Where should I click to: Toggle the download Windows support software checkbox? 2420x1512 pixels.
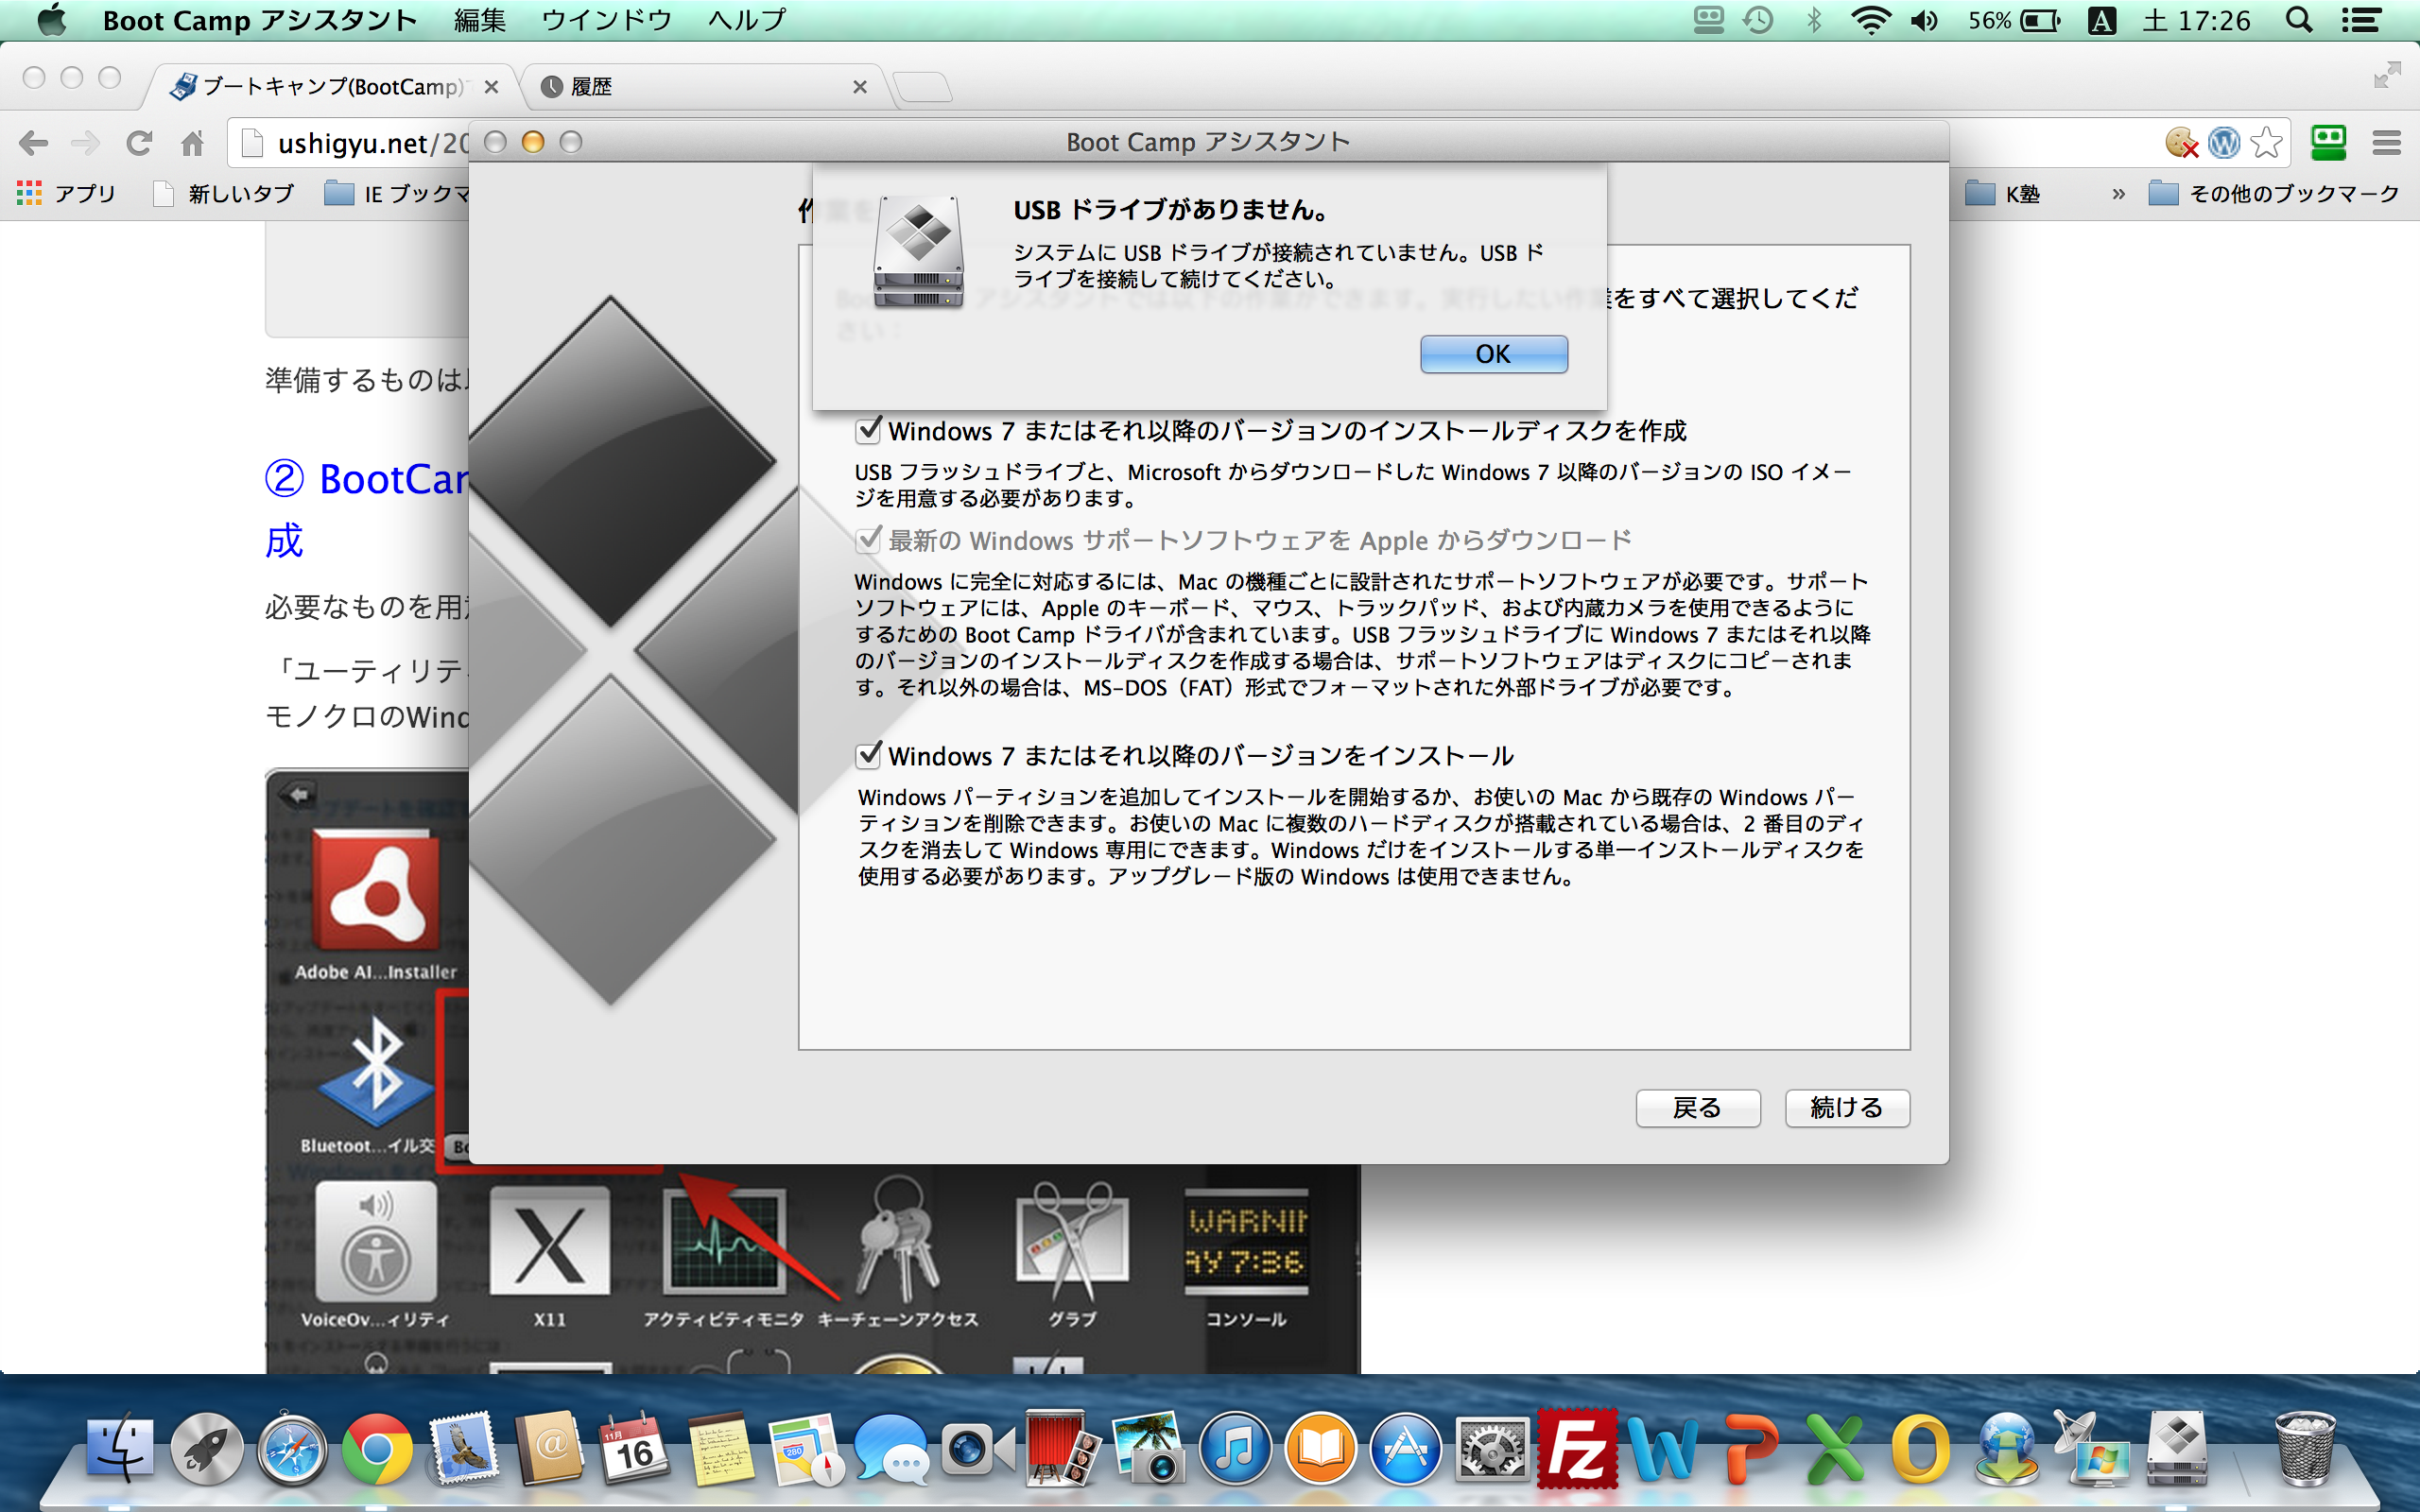click(868, 541)
